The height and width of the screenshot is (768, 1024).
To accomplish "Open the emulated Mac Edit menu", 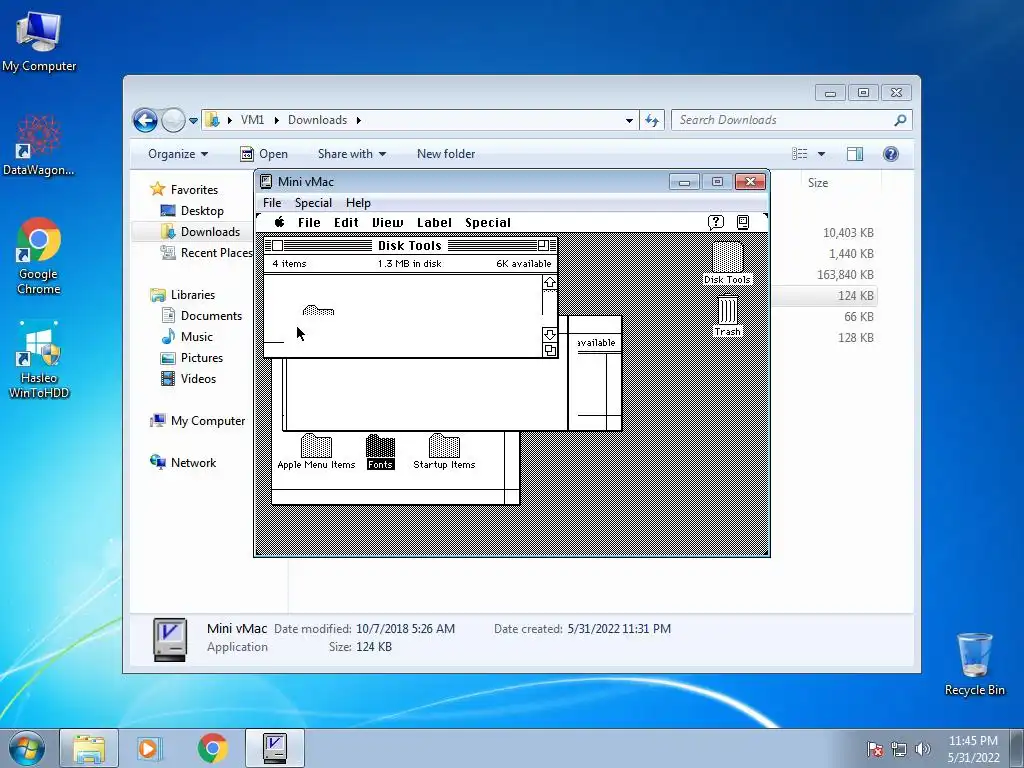I will pyautogui.click(x=346, y=223).
